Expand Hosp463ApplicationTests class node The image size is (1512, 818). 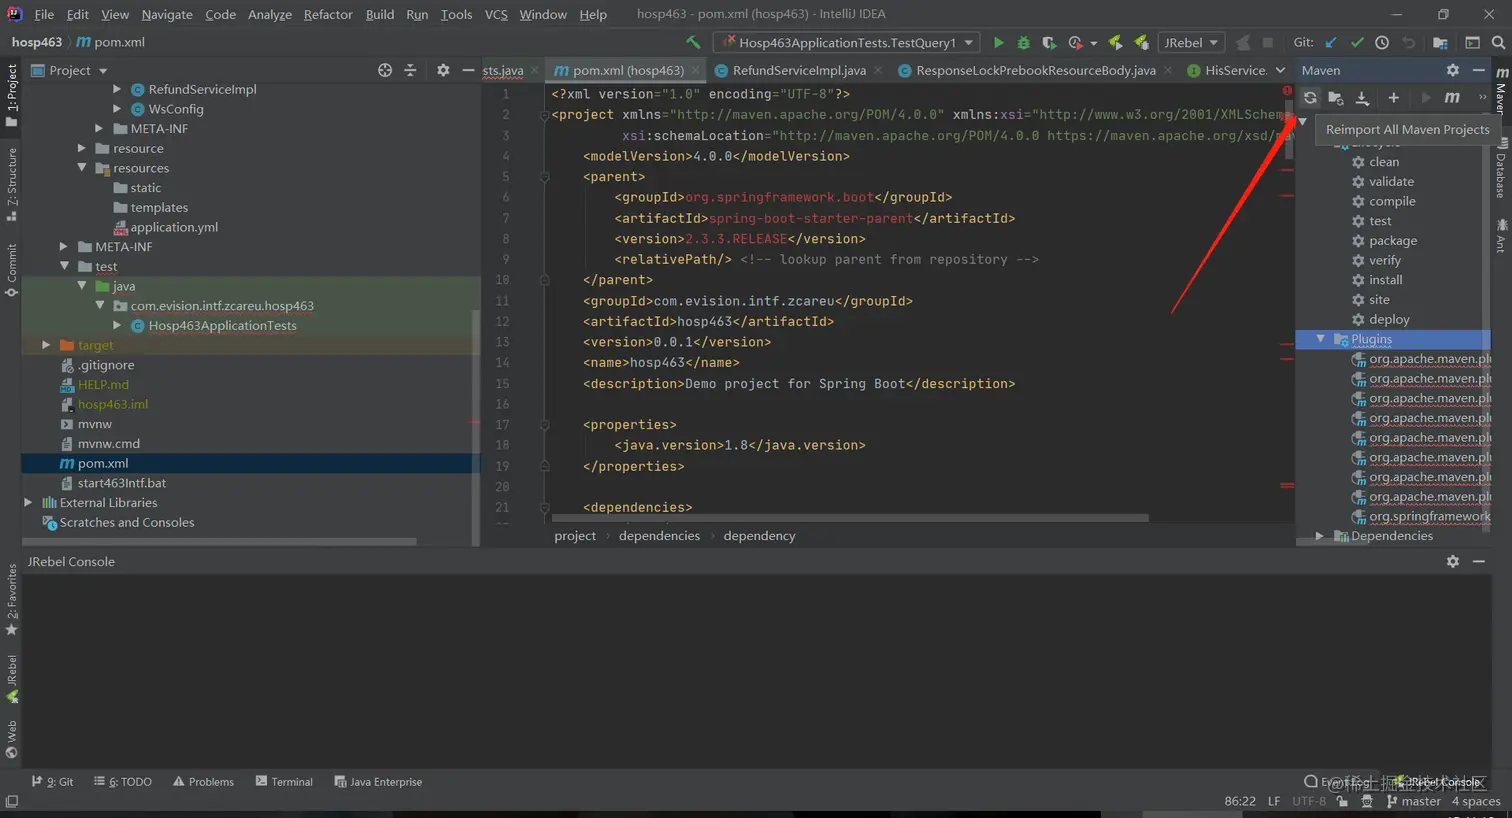tap(118, 325)
